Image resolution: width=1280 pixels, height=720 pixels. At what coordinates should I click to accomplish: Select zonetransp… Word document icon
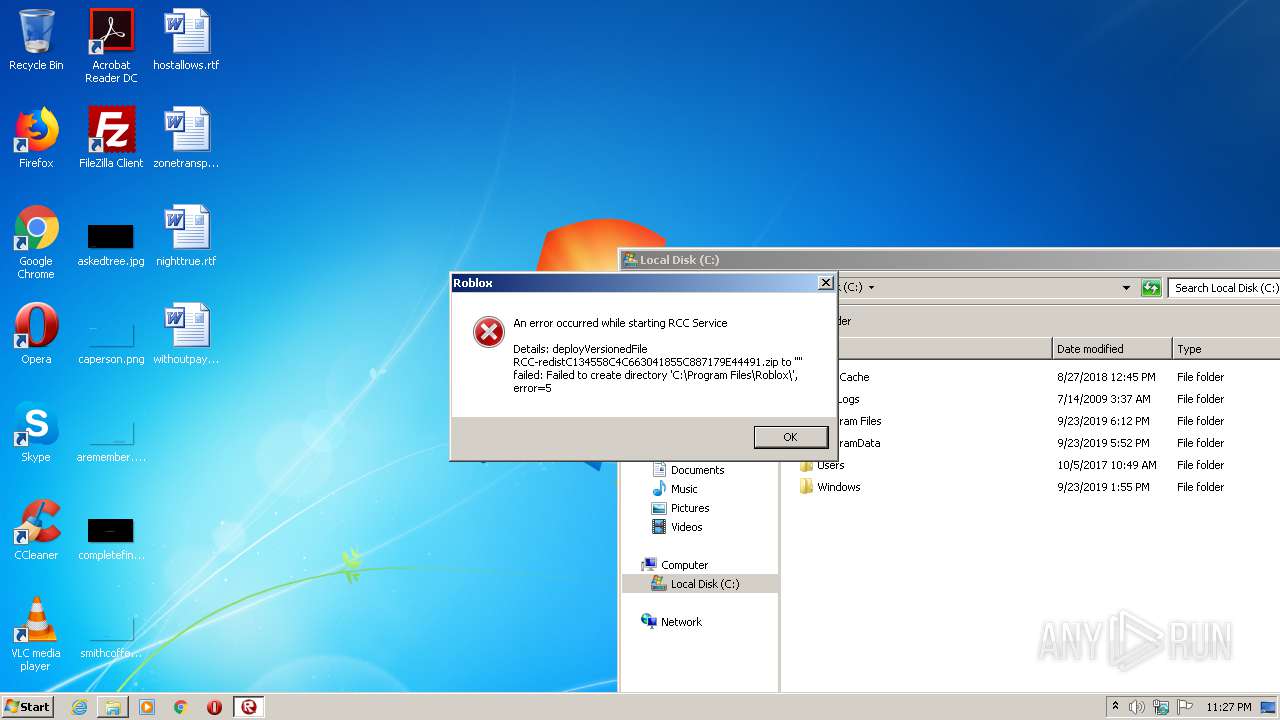(x=186, y=138)
